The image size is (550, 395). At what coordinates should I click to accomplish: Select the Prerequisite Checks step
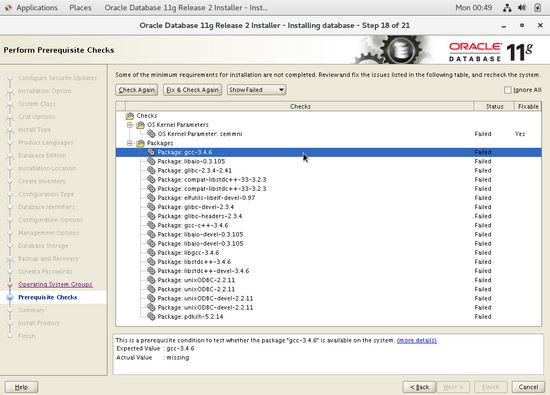pyautogui.click(x=48, y=297)
